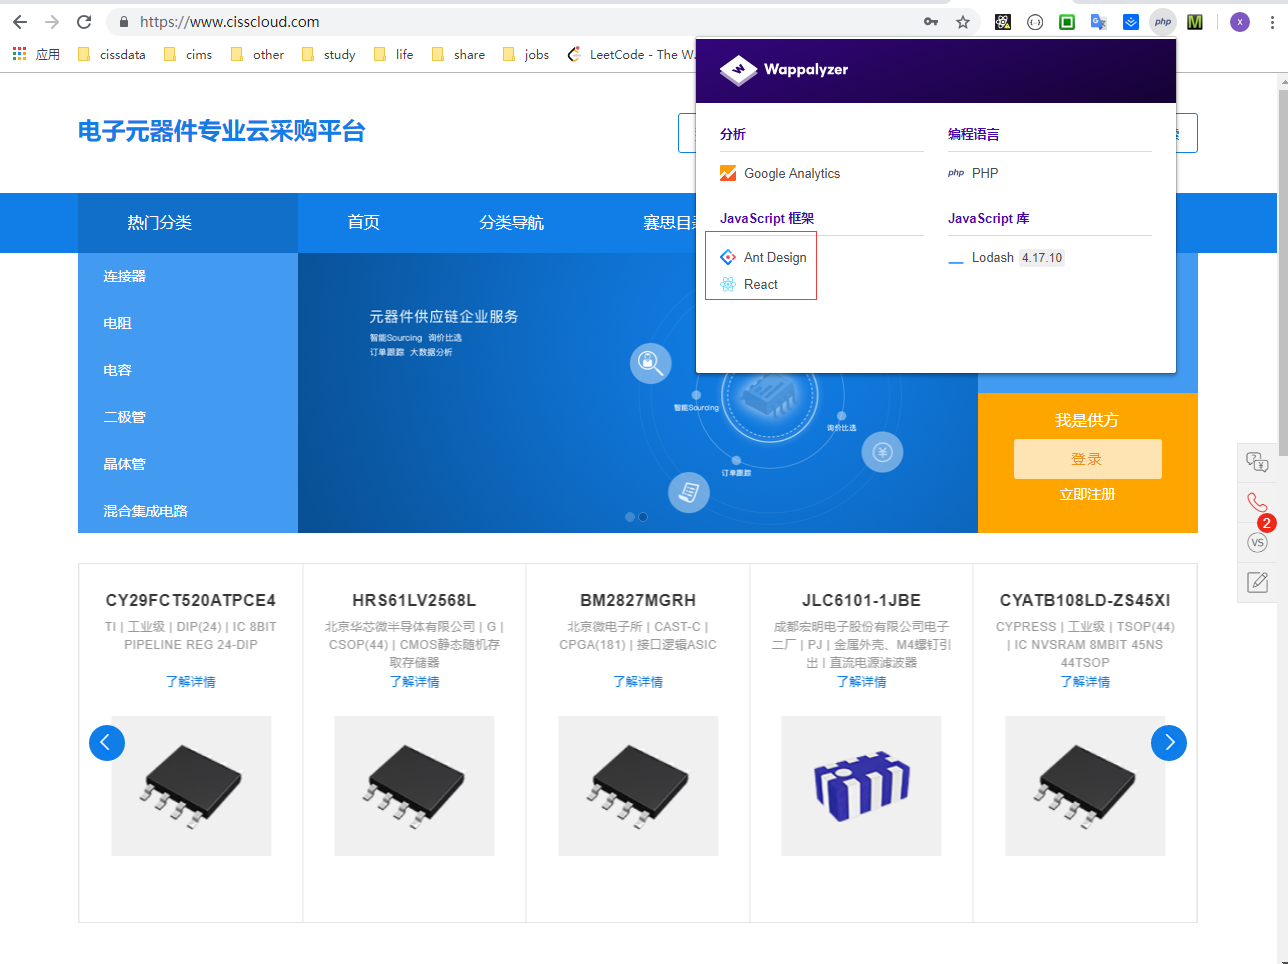Click the browser forward arrow

coord(52,22)
